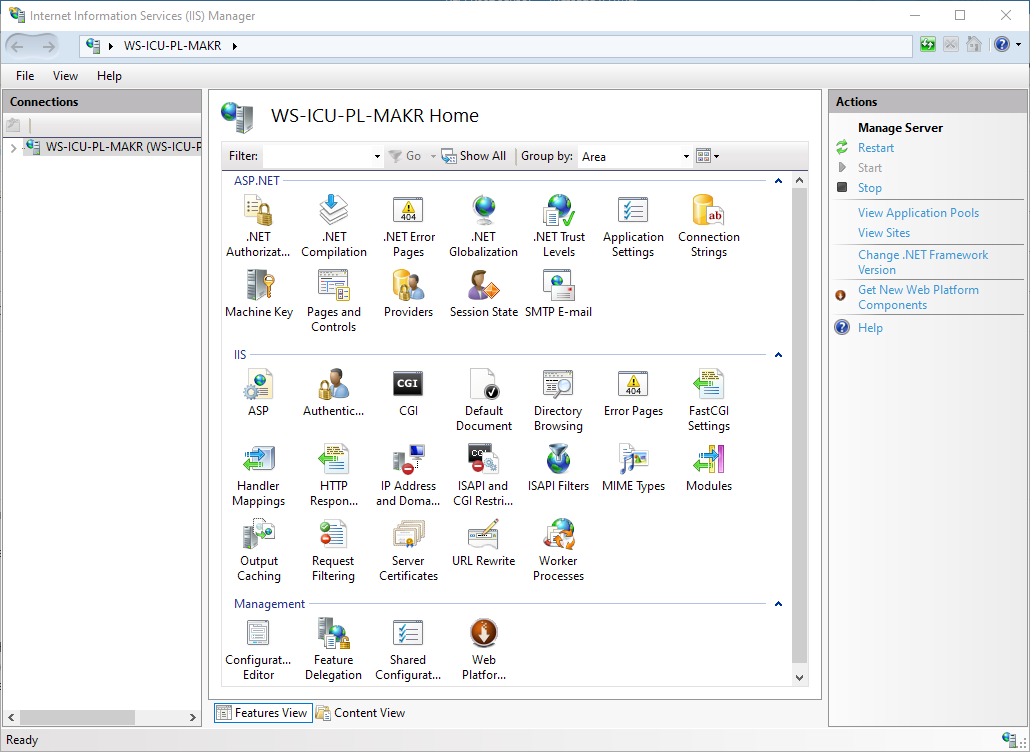Click into the Filter text field
This screenshot has width=1030, height=752.
(316, 156)
